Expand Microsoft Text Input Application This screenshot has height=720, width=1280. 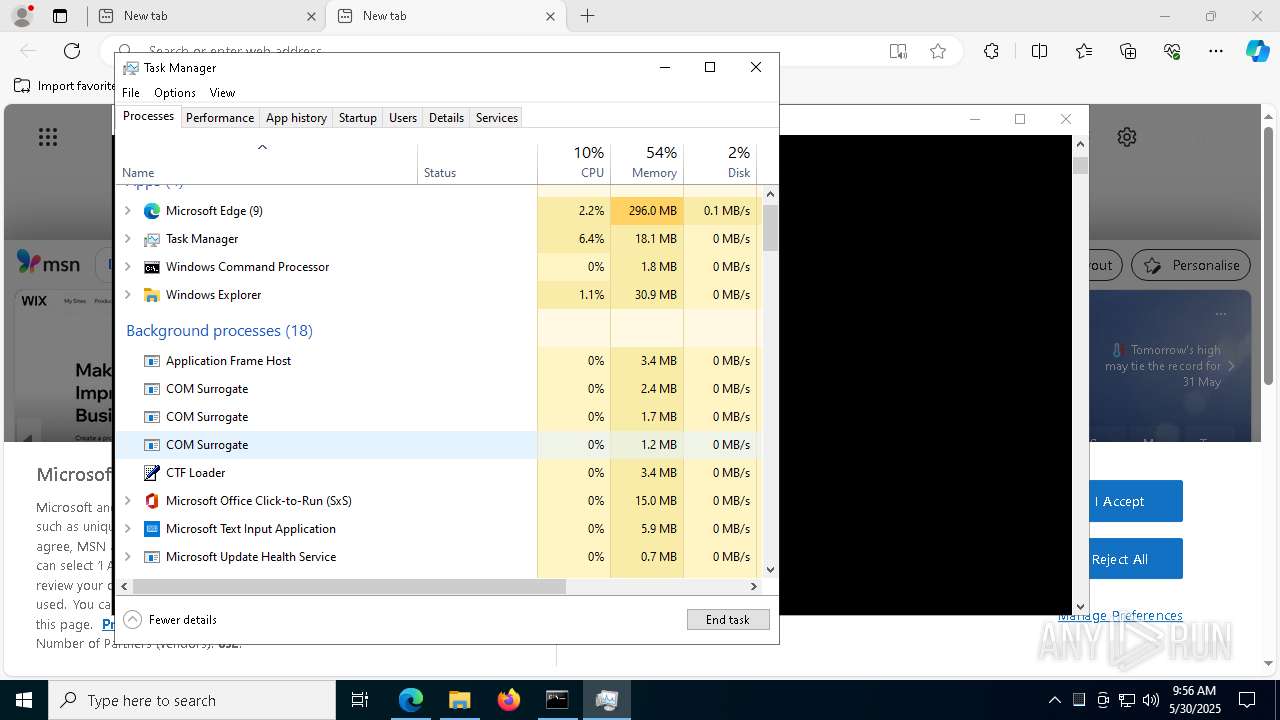pyautogui.click(x=127, y=529)
